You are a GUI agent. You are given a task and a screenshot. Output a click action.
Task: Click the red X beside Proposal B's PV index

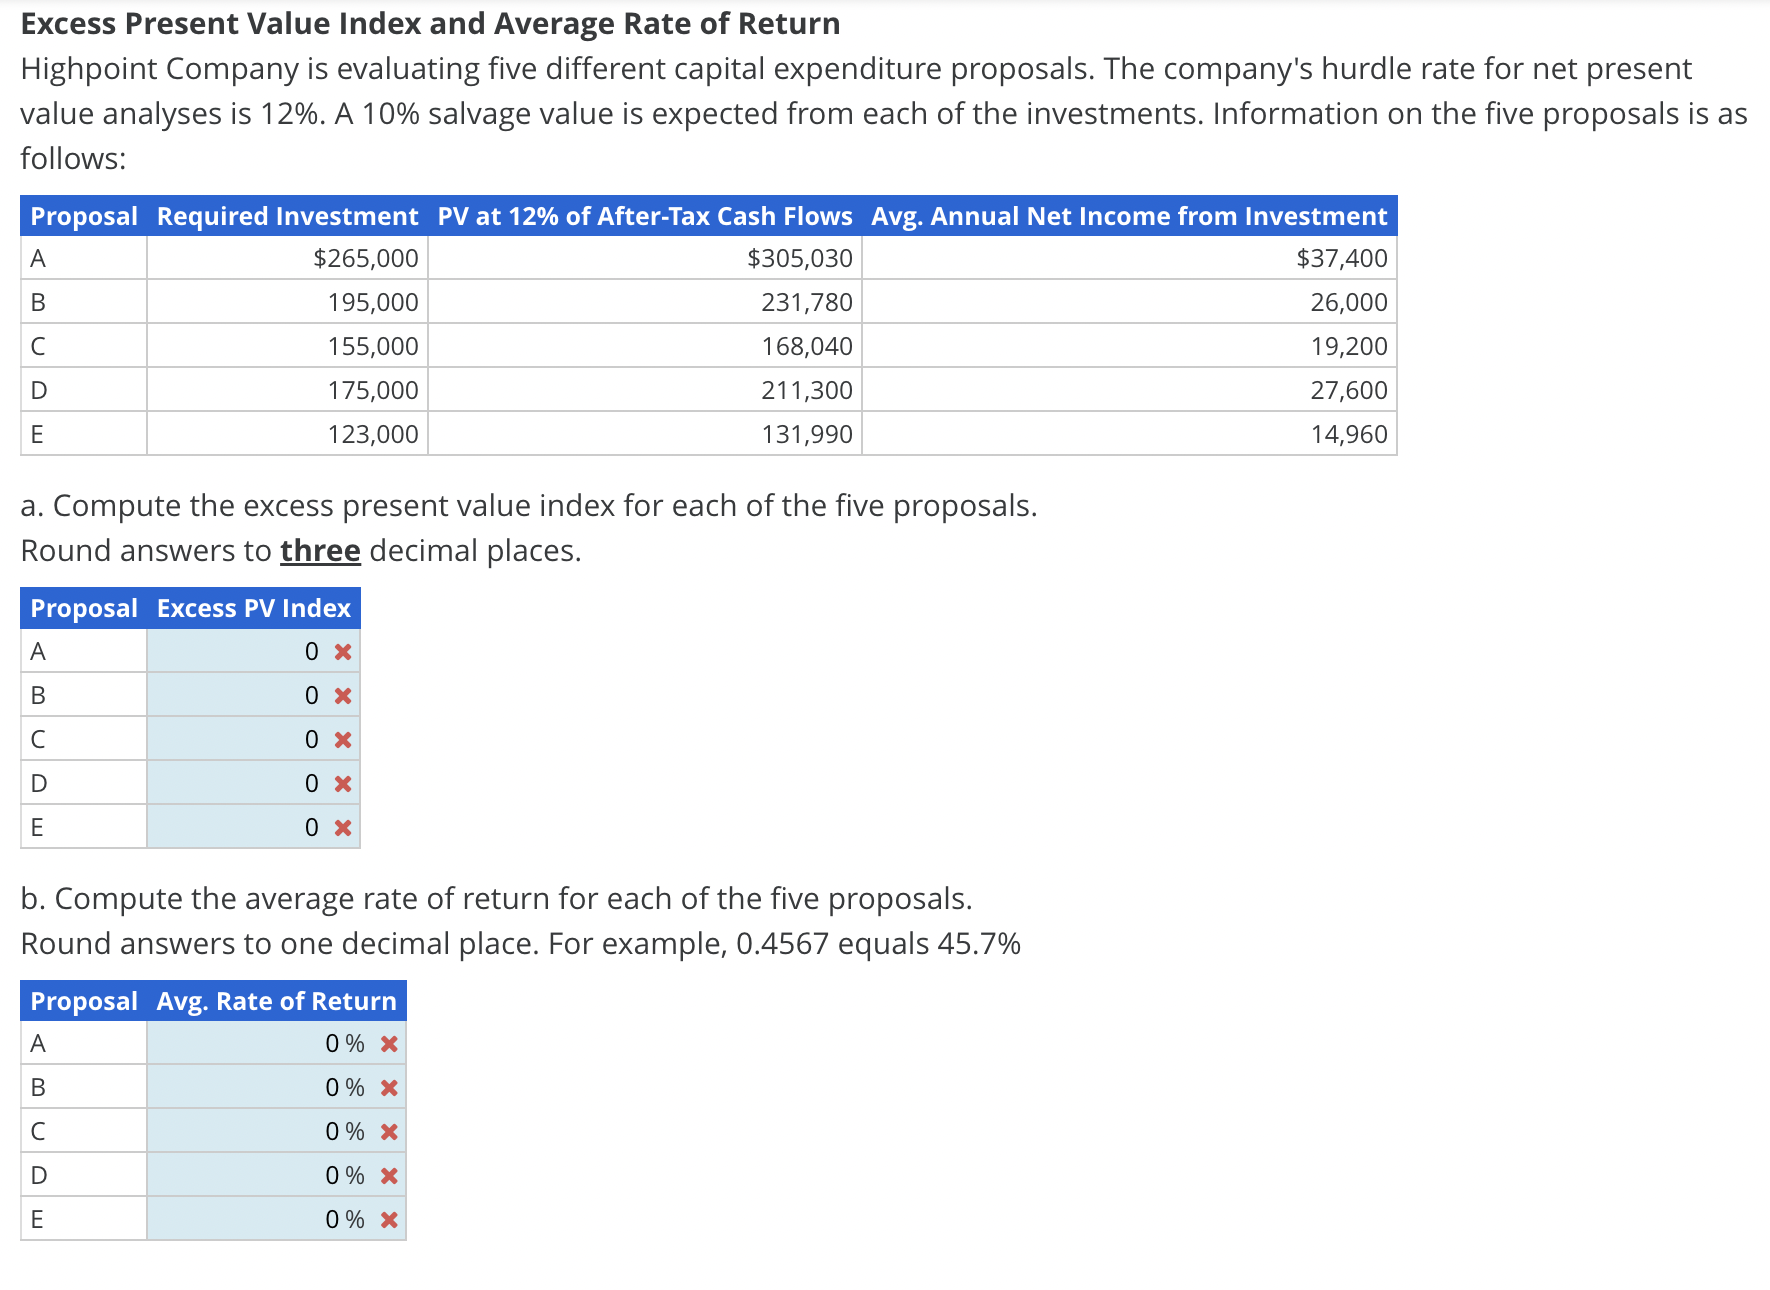(x=343, y=694)
